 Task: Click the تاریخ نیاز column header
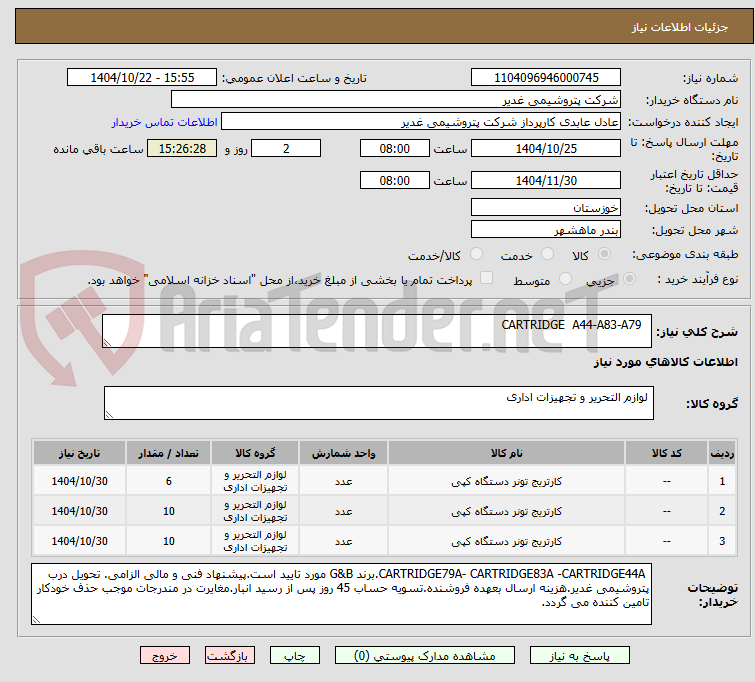tap(79, 453)
